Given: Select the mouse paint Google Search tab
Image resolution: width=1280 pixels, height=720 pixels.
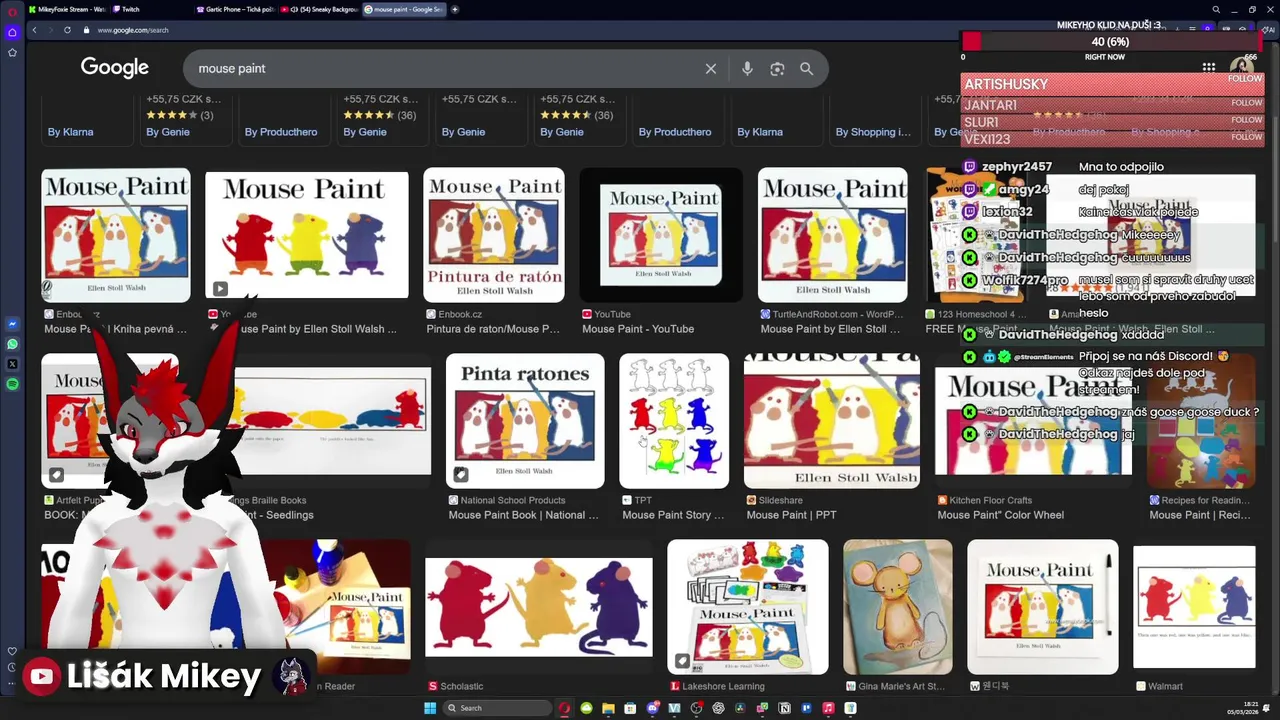Looking at the screenshot, I should click(403, 9).
